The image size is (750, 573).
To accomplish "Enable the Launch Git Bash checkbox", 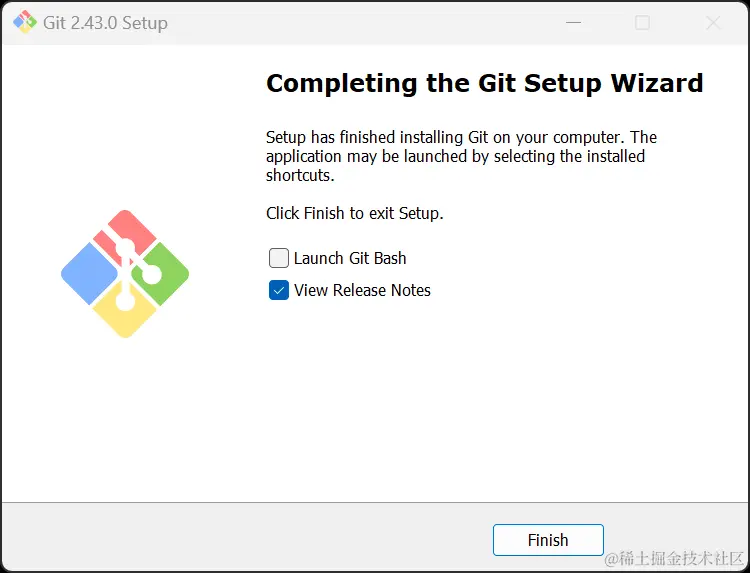I will point(279,258).
